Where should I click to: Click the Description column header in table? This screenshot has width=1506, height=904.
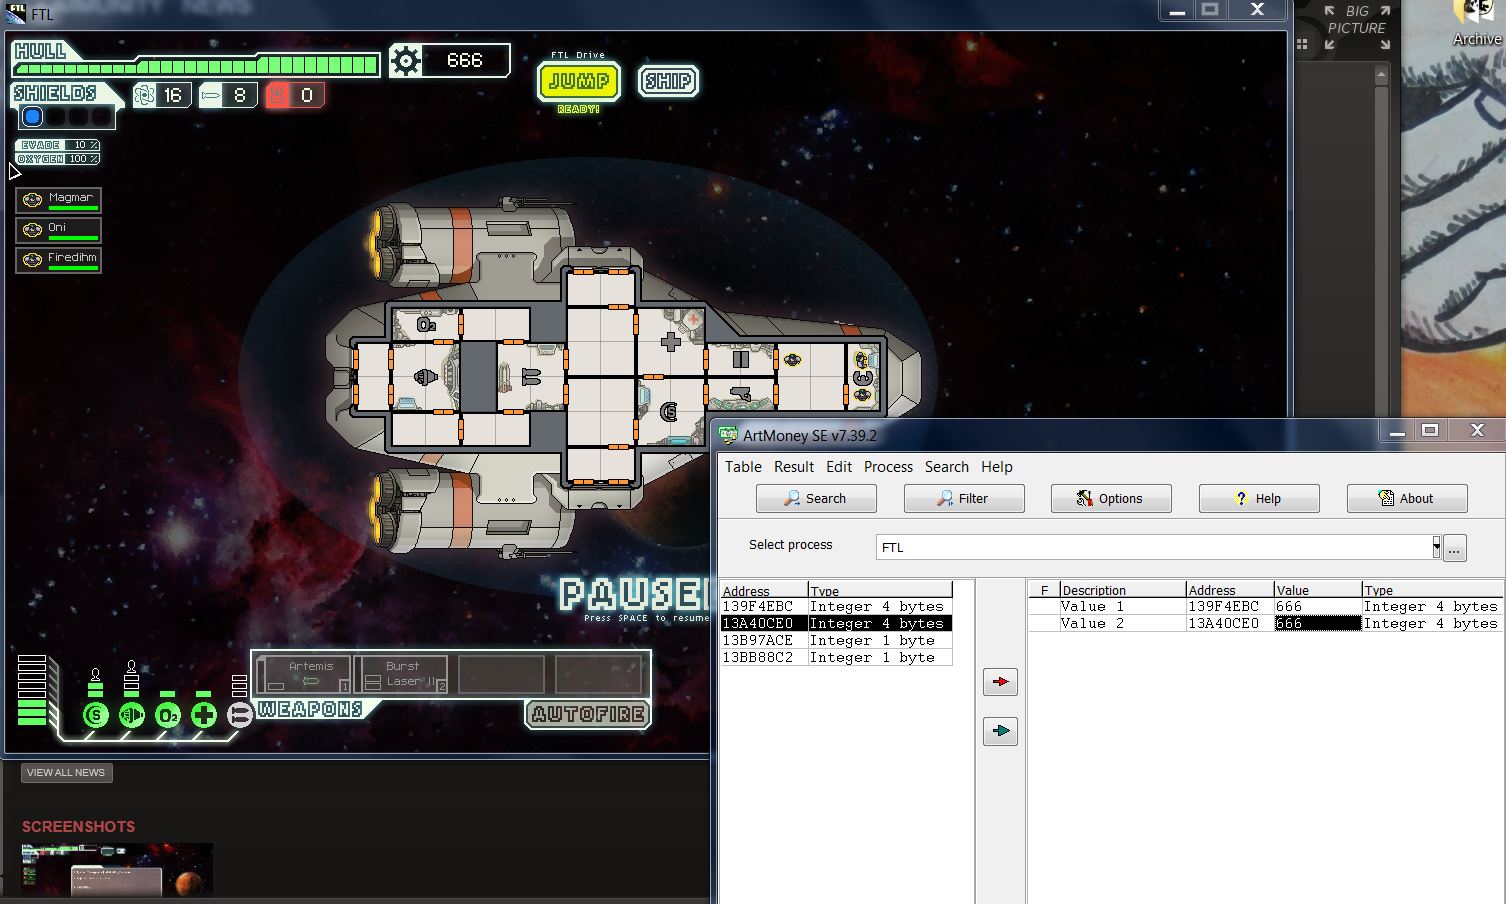(1122, 590)
